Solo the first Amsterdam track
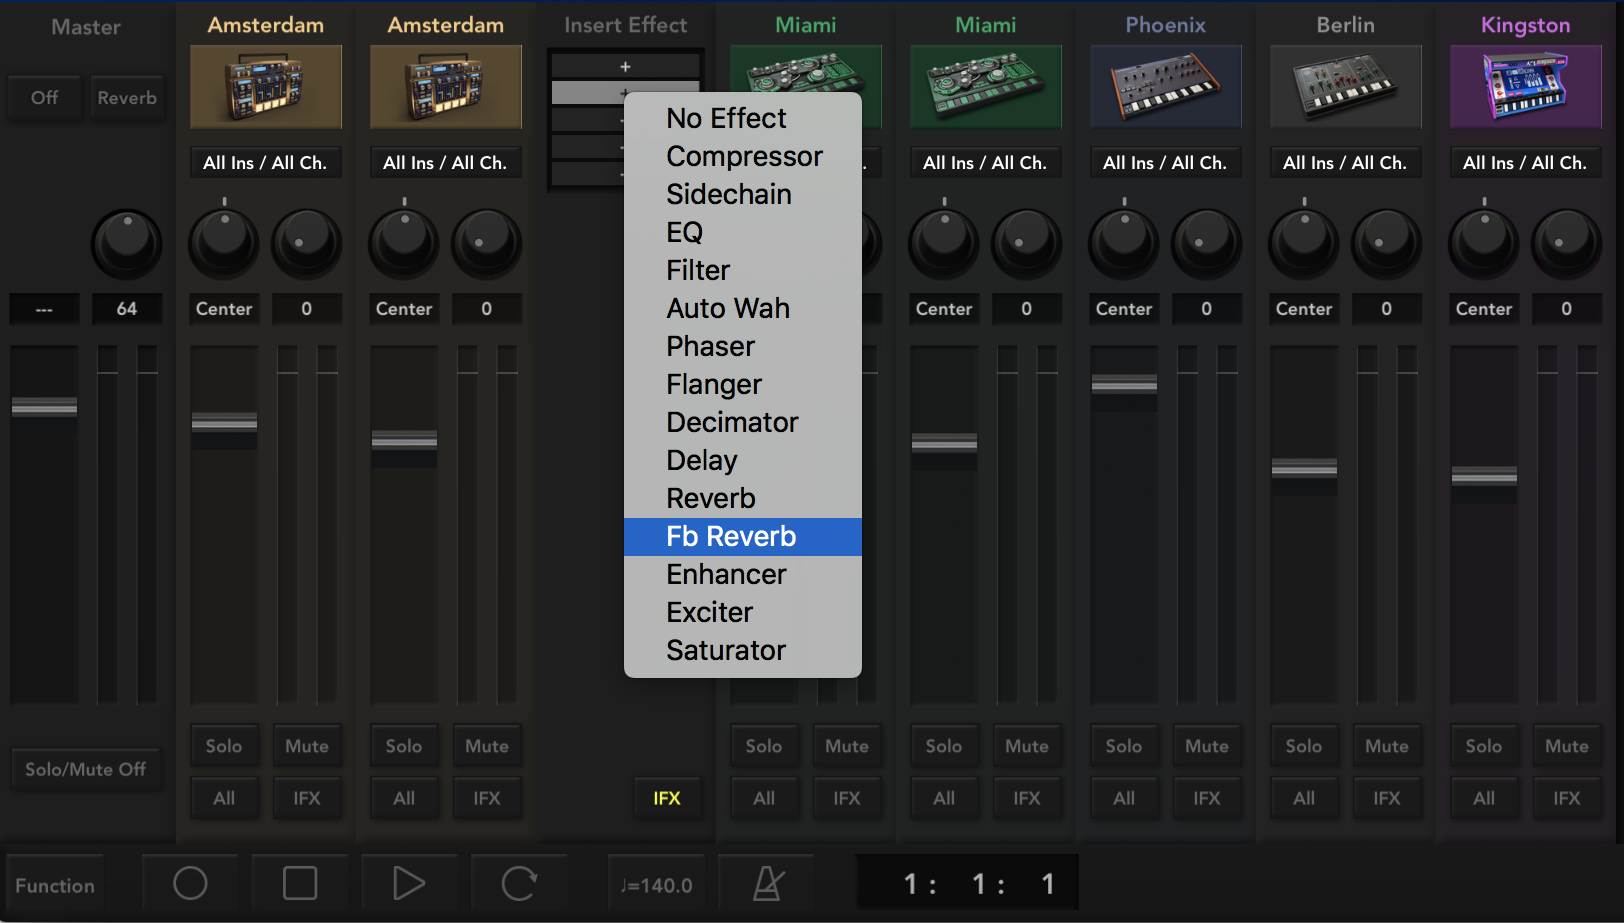The height and width of the screenshot is (923, 1624). 224,746
